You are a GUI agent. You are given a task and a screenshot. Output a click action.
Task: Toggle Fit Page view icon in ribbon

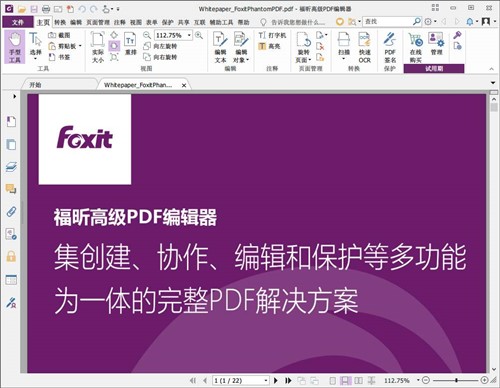pos(114,35)
